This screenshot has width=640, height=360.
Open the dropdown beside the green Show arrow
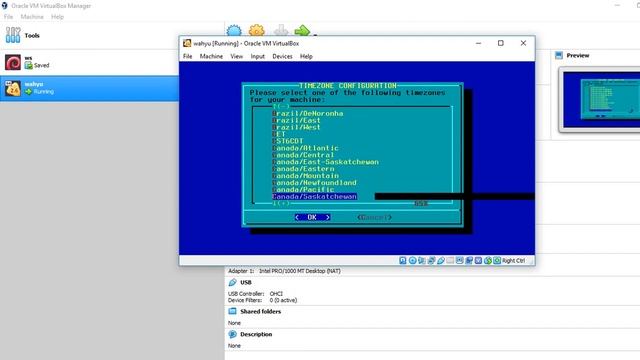(x=315, y=34)
